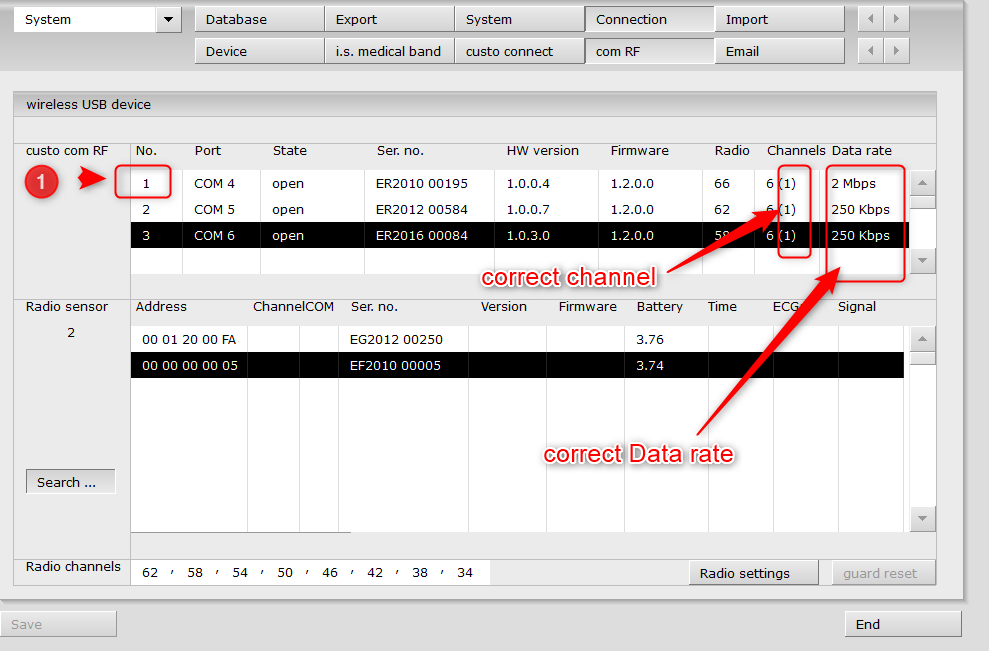Image resolution: width=989 pixels, height=651 pixels.
Task: Click the Data rate column header
Action: (862, 151)
